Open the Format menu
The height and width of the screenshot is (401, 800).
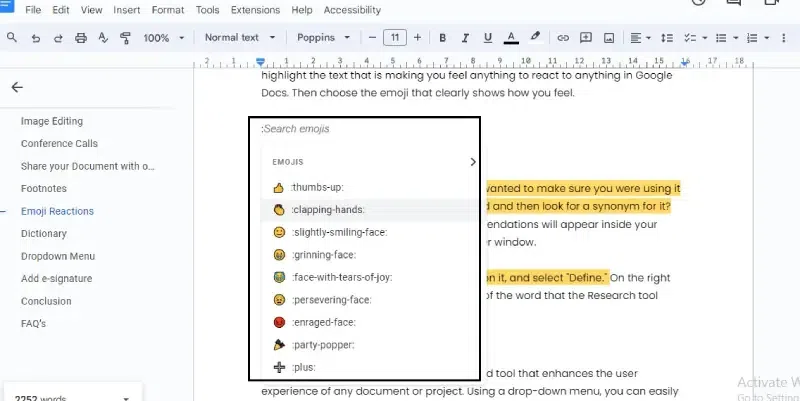[168, 10]
